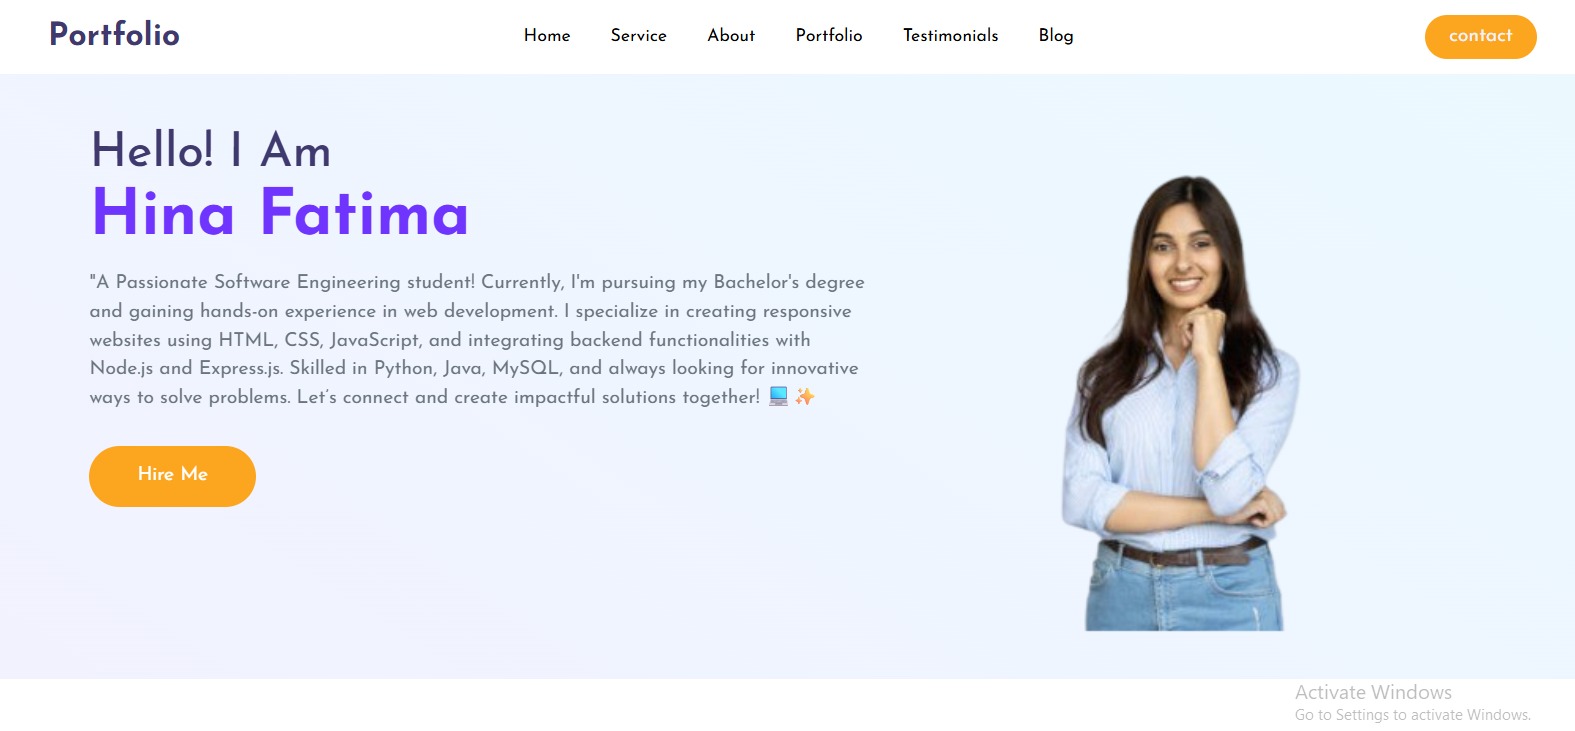Navigate to Testimonials
Viewport: 1575px width, 731px height.
pos(951,35)
